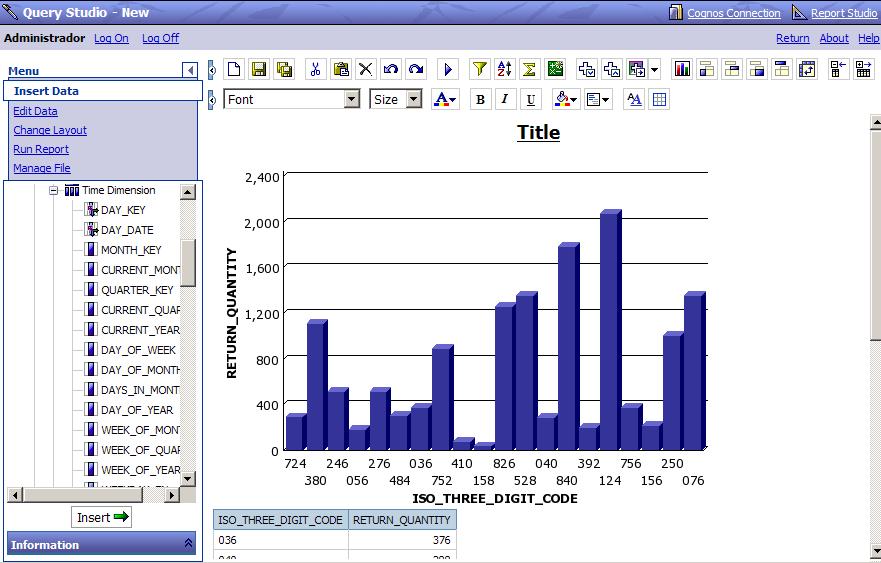Open the font color dropdown
The width and height of the screenshot is (881, 563).
point(445,99)
